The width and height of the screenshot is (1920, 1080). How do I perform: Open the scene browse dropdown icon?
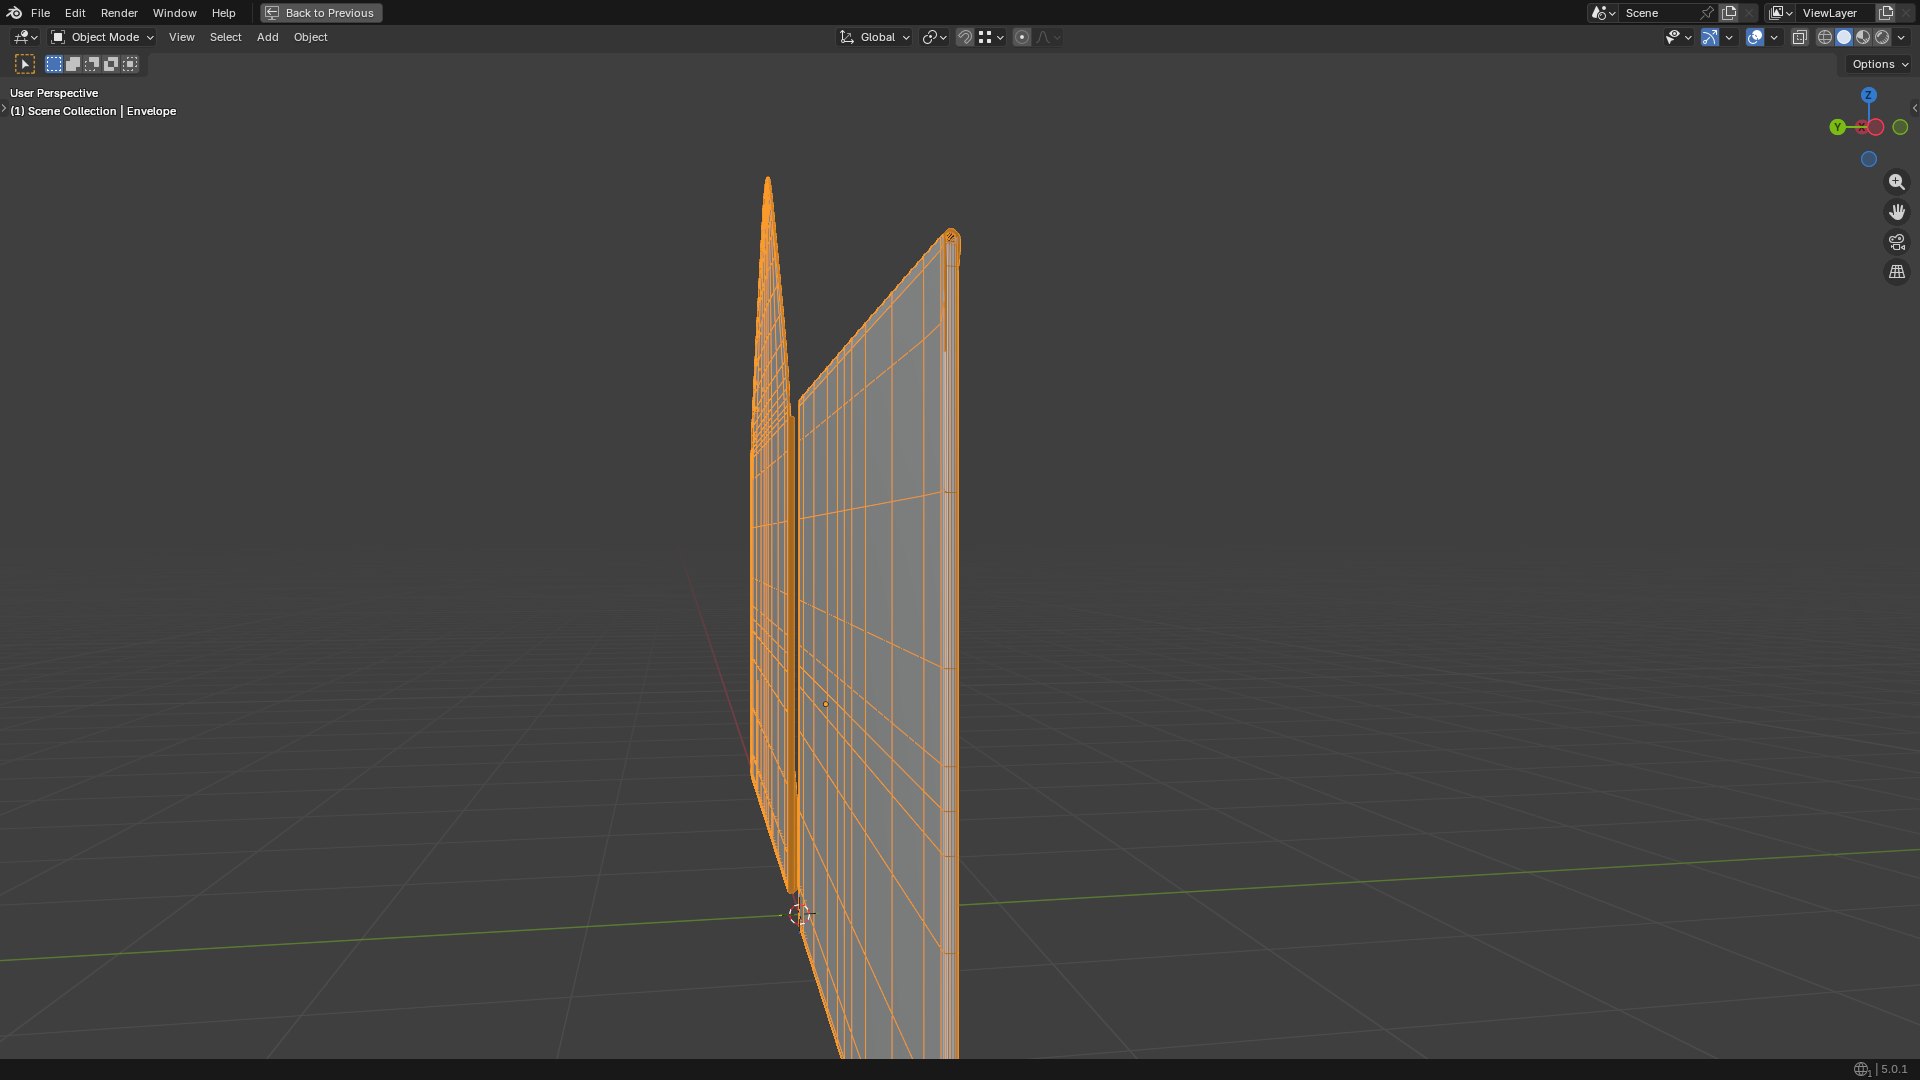pyautogui.click(x=1603, y=13)
